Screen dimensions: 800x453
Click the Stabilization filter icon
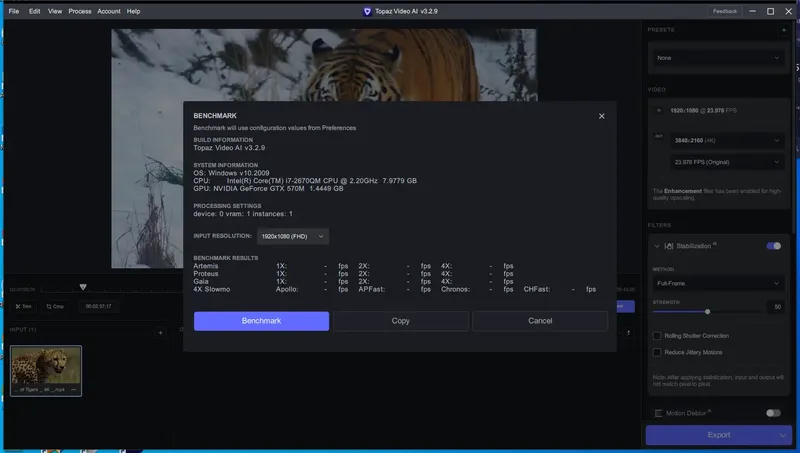(x=669, y=246)
